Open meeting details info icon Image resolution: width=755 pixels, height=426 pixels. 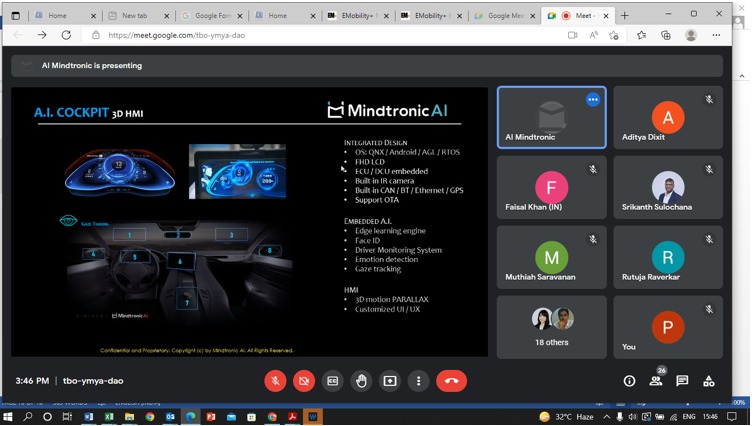[629, 381]
